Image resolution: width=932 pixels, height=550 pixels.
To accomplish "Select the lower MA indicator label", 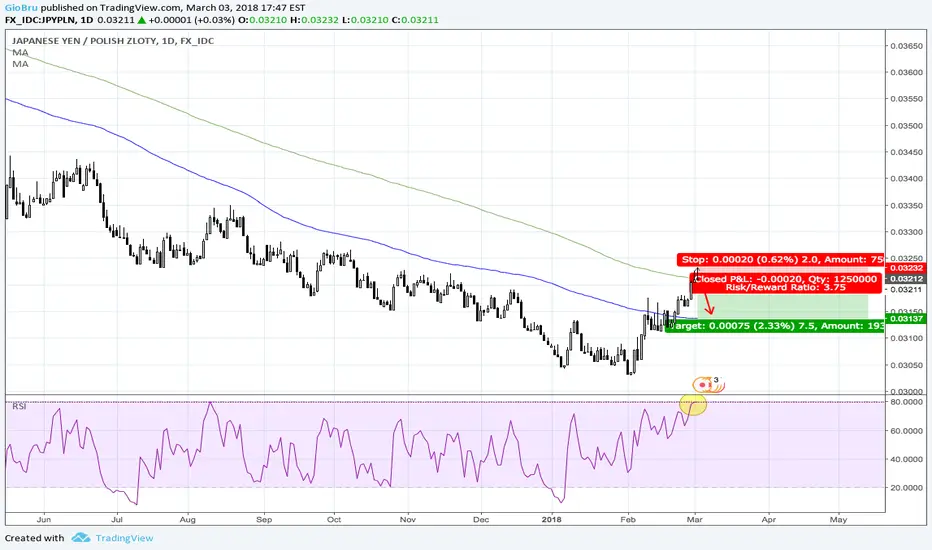I will pyautogui.click(x=20, y=64).
